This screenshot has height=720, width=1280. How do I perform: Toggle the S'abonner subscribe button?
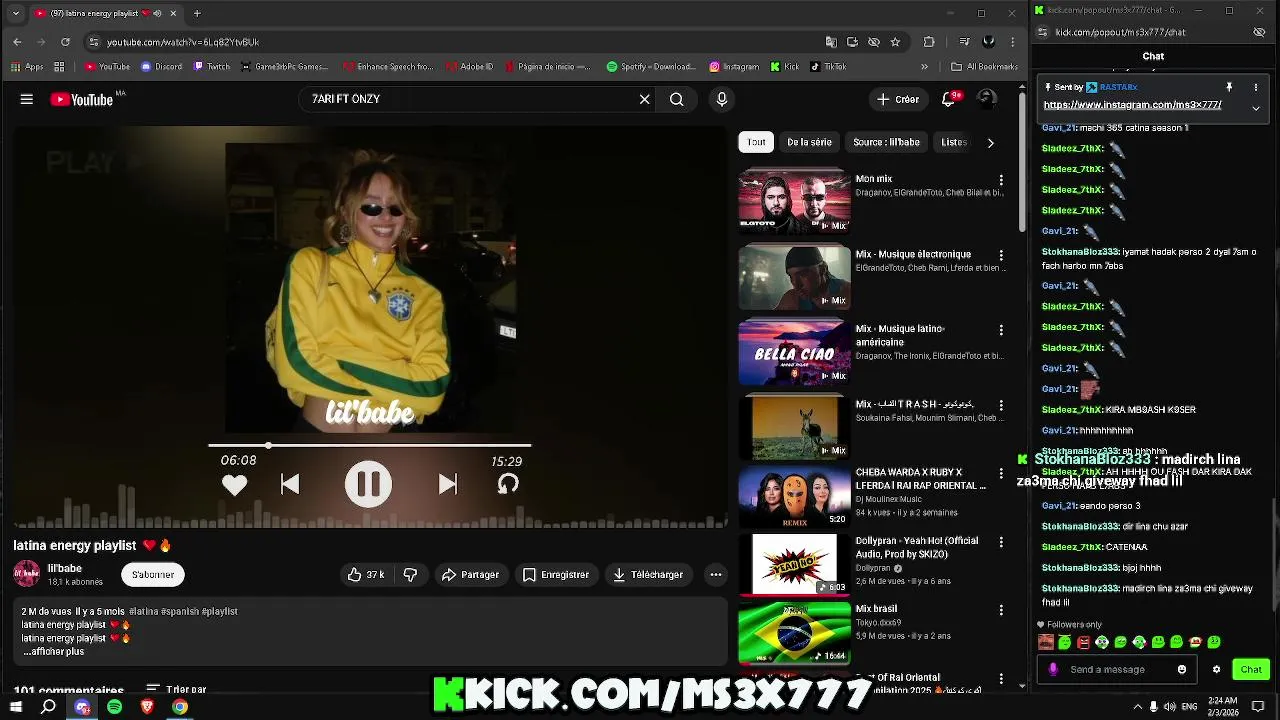tap(153, 574)
